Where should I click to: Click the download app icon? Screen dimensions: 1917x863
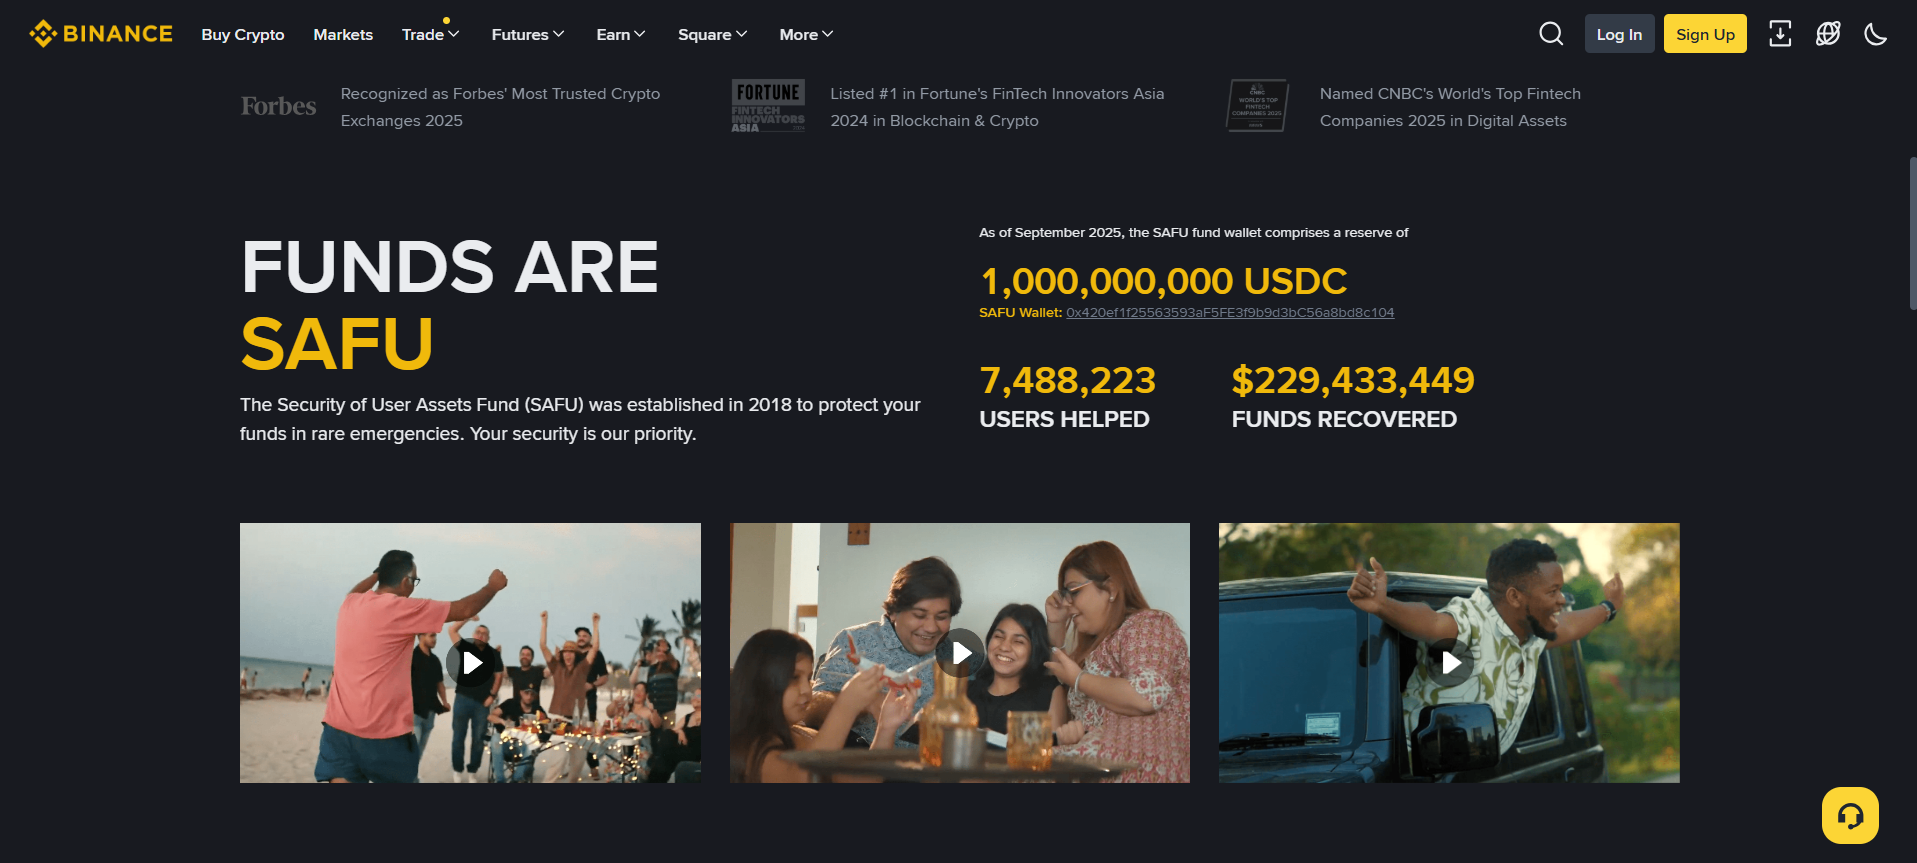click(x=1779, y=34)
